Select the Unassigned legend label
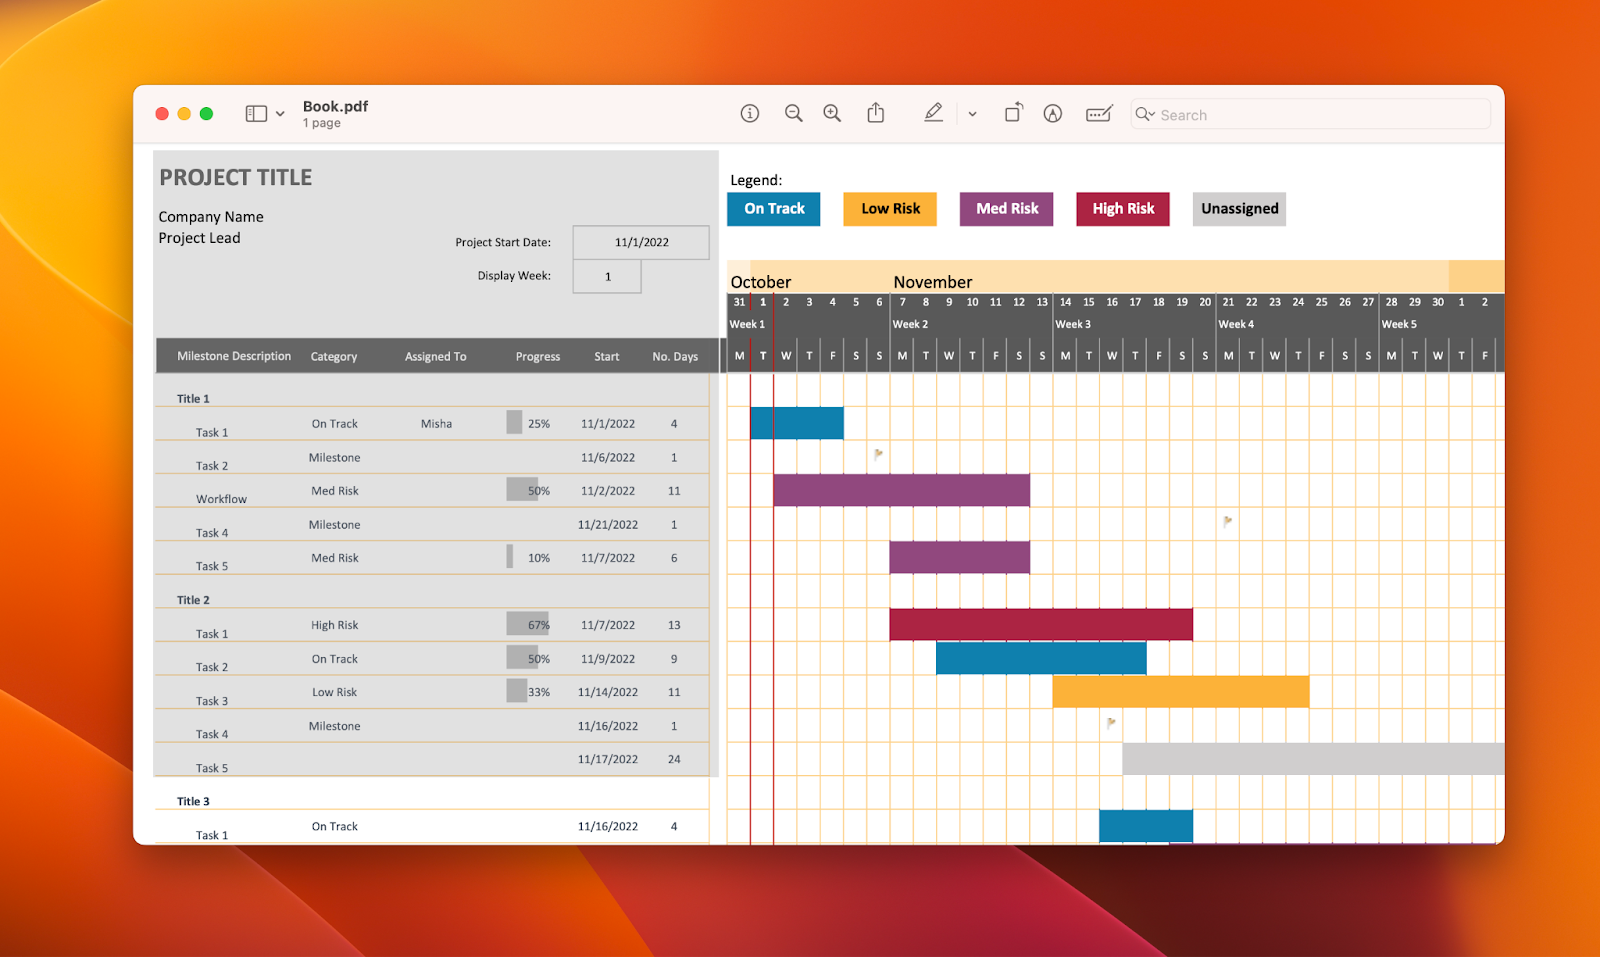This screenshot has height=957, width=1600. pos(1238,209)
